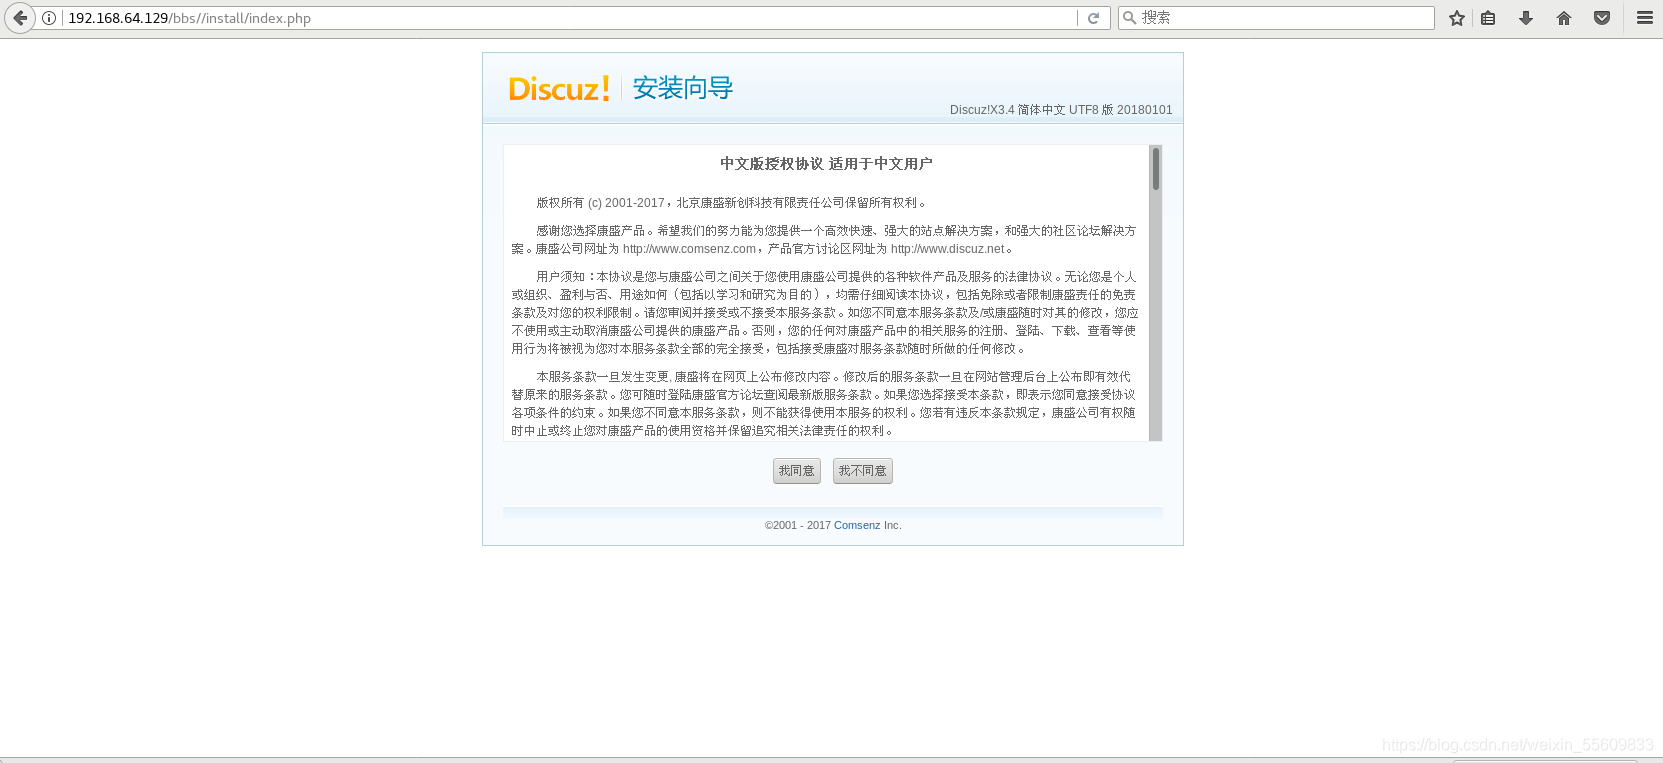Open the Comsenz footer link

857,525
